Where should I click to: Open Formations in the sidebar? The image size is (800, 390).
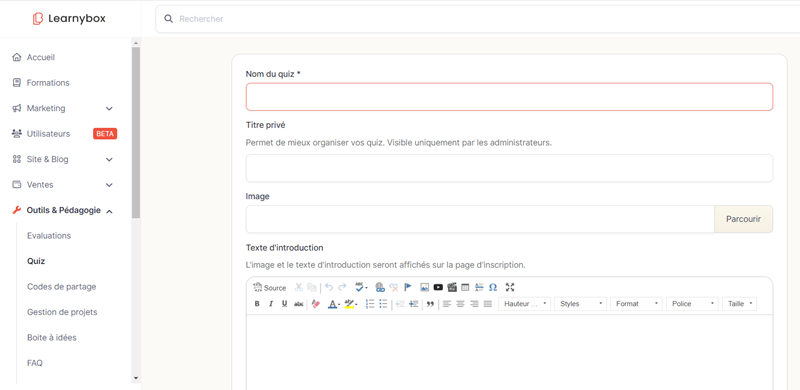pos(48,83)
